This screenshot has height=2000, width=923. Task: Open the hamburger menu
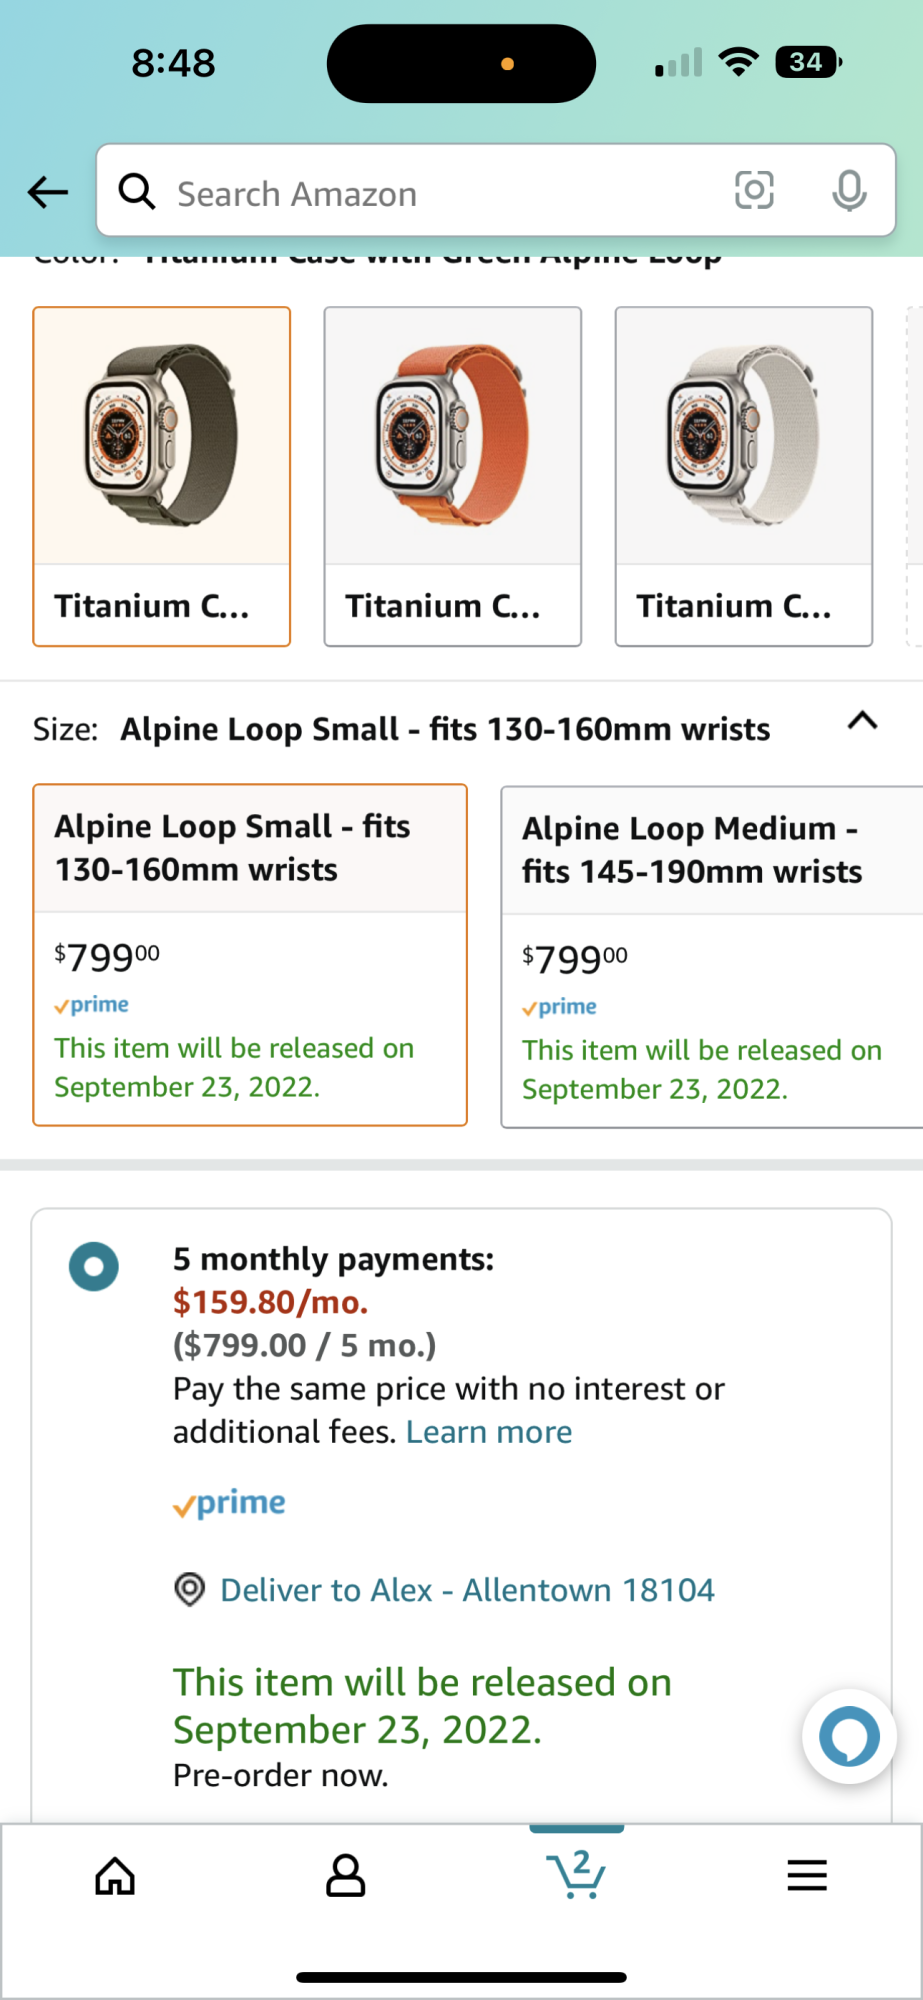coord(806,1876)
